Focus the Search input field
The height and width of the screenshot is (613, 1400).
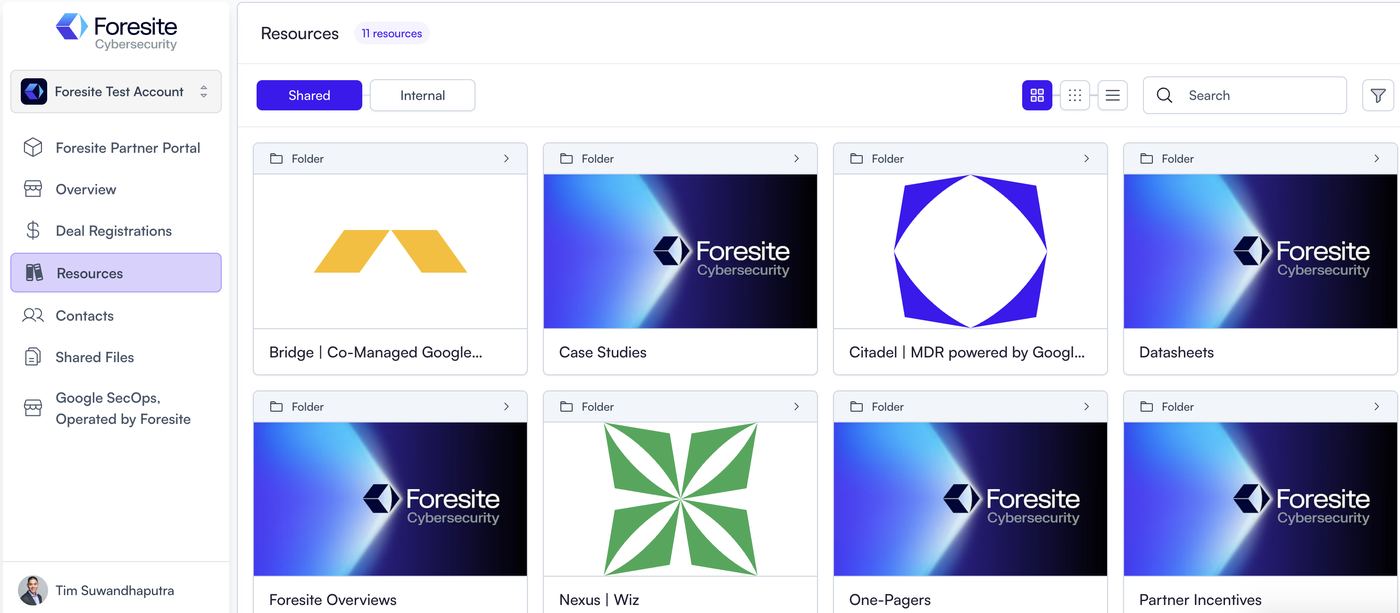click(x=1245, y=95)
